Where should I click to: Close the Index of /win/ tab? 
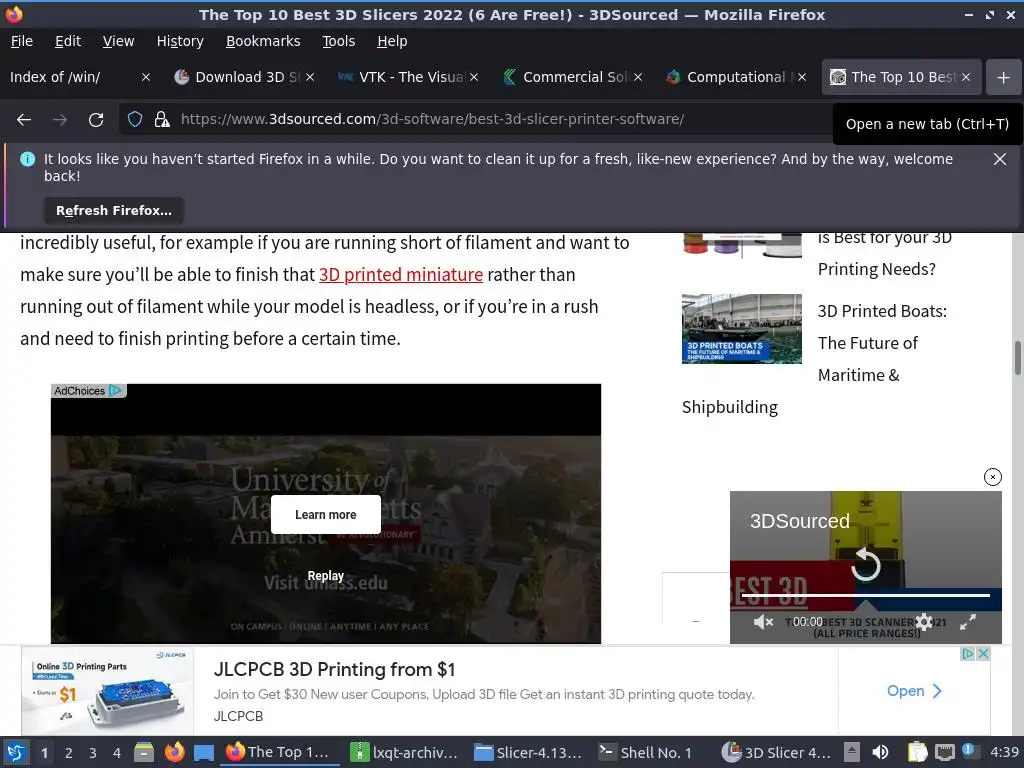(x=146, y=77)
